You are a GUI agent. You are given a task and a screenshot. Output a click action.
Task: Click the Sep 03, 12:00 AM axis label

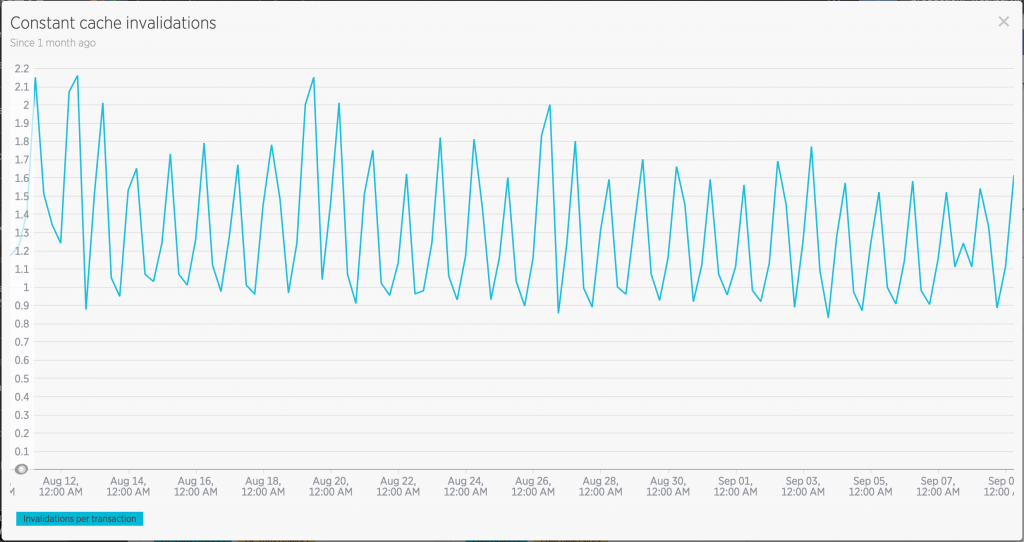(803, 486)
